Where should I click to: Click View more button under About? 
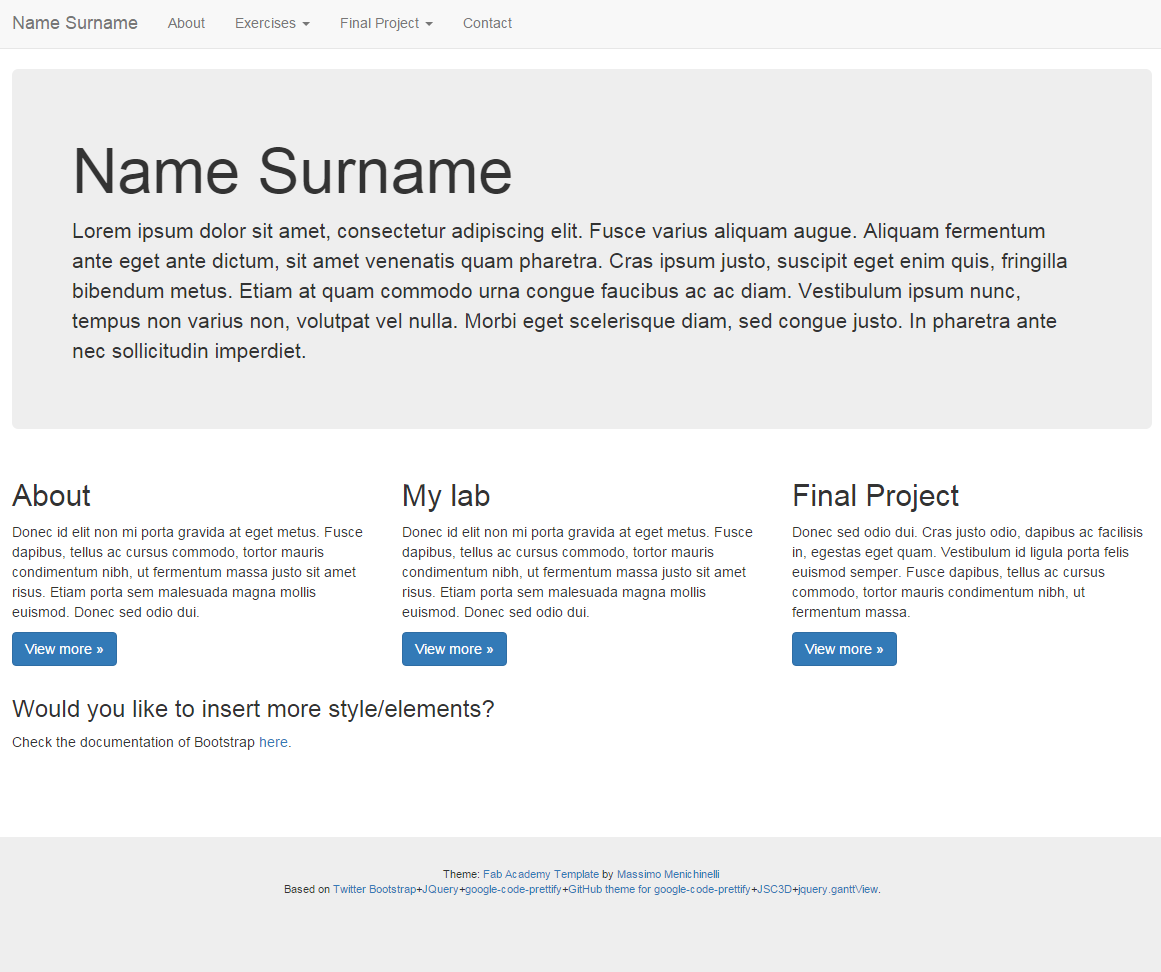click(64, 649)
